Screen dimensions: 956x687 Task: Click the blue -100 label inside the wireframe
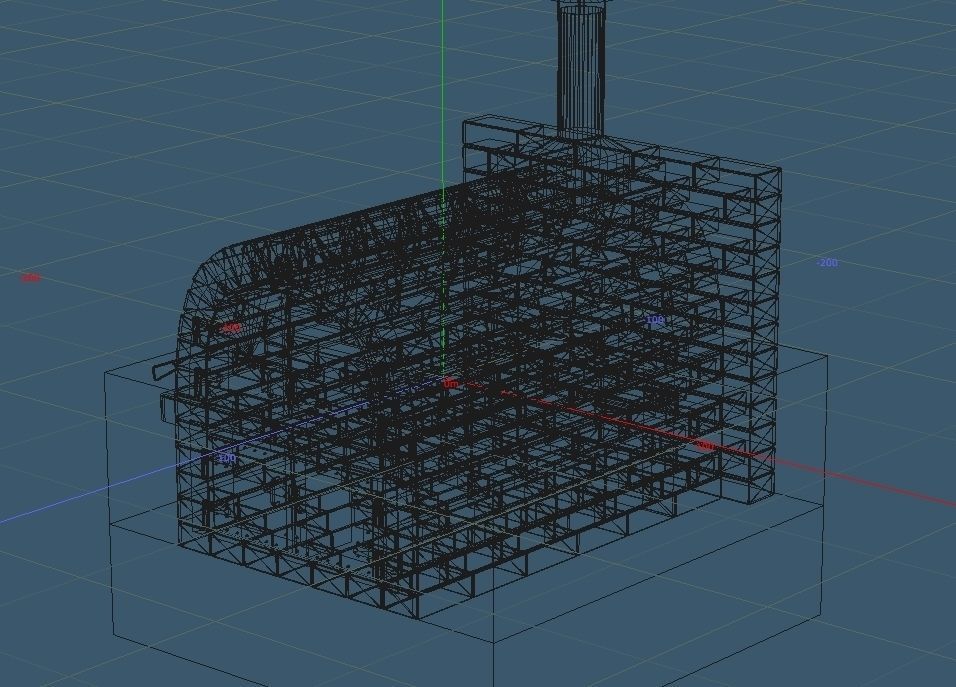(654, 319)
